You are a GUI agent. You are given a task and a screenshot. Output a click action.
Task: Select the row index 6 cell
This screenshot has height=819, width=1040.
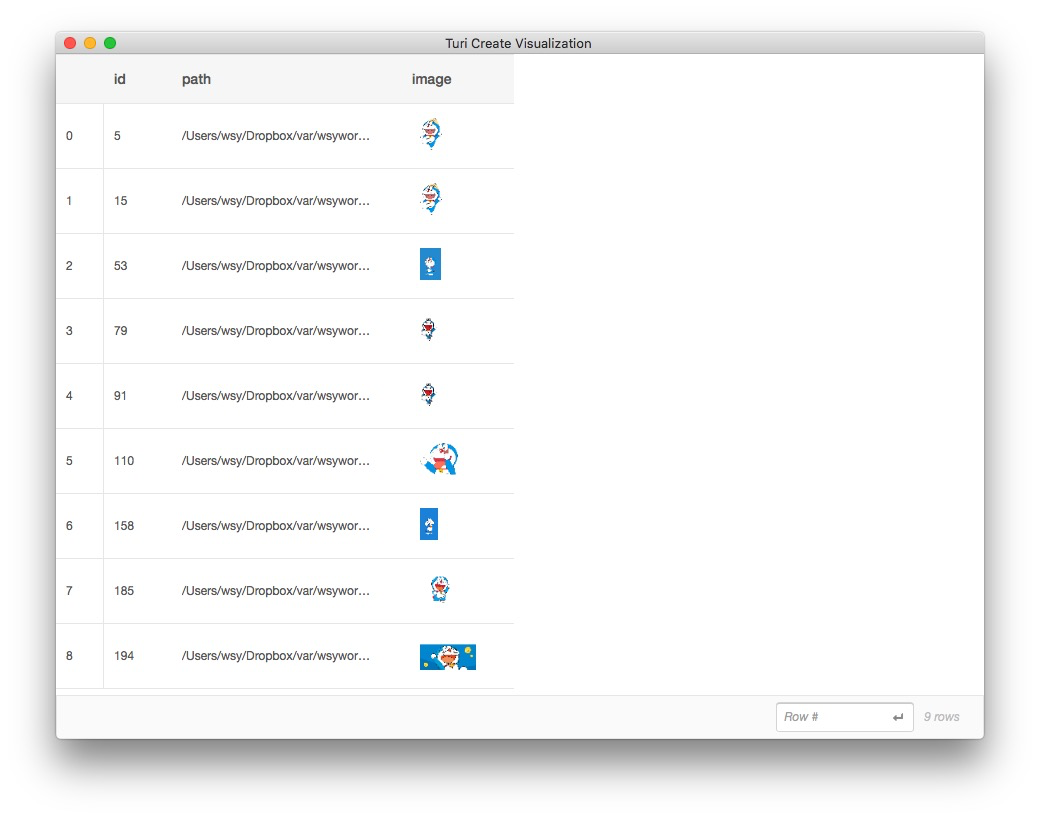69,526
